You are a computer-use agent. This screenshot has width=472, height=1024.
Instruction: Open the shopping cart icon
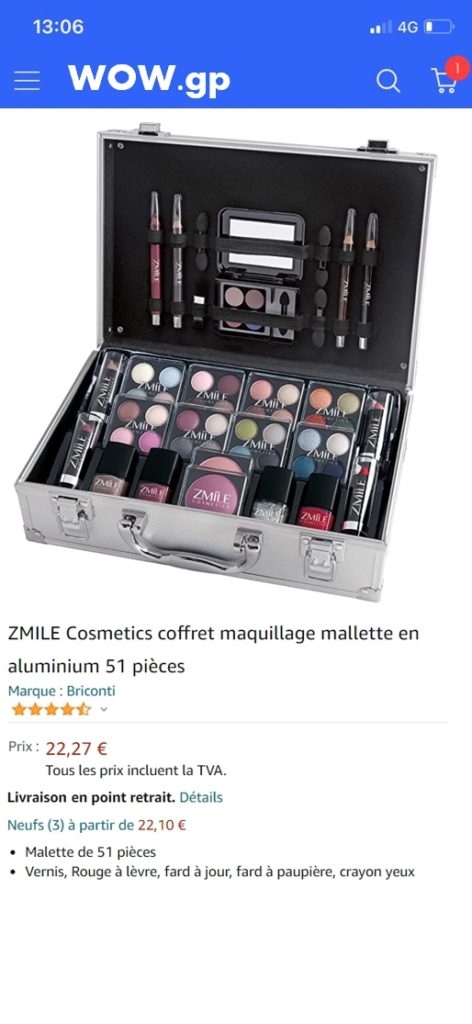(x=444, y=82)
